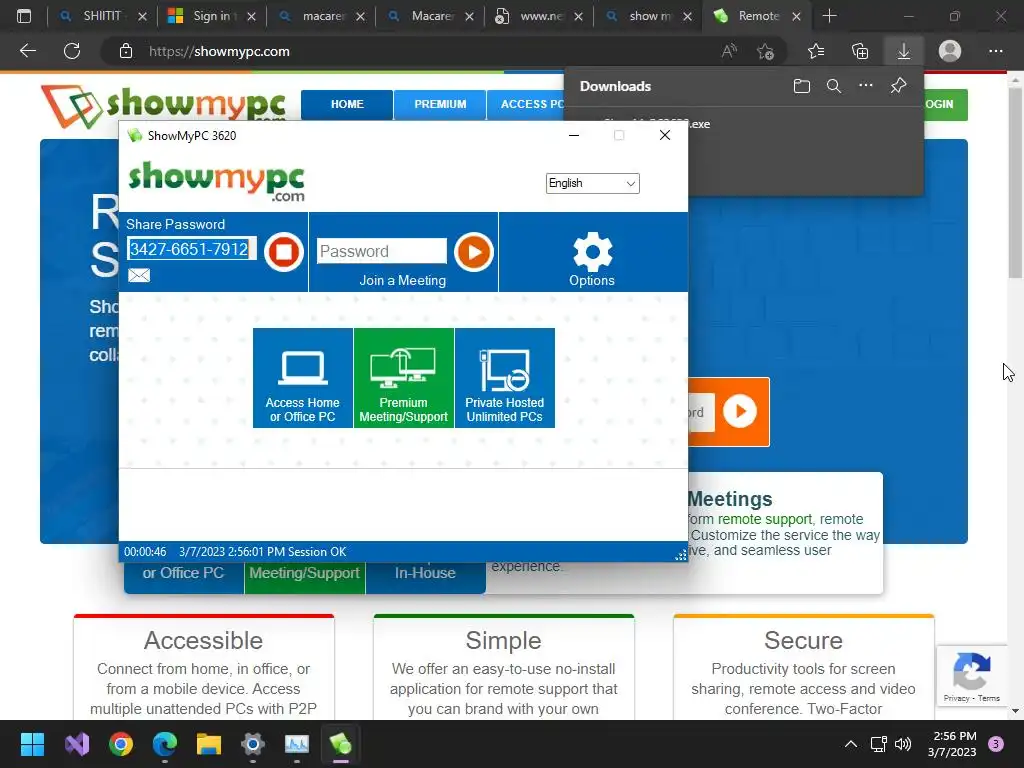Open volume control in system tray
The height and width of the screenshot is (768, 1024).
point(903,744)
